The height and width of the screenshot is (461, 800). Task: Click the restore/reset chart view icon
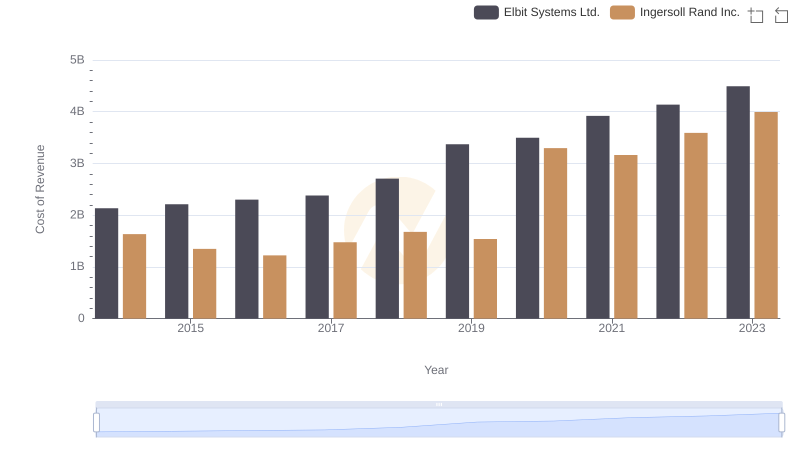[781, 15]
